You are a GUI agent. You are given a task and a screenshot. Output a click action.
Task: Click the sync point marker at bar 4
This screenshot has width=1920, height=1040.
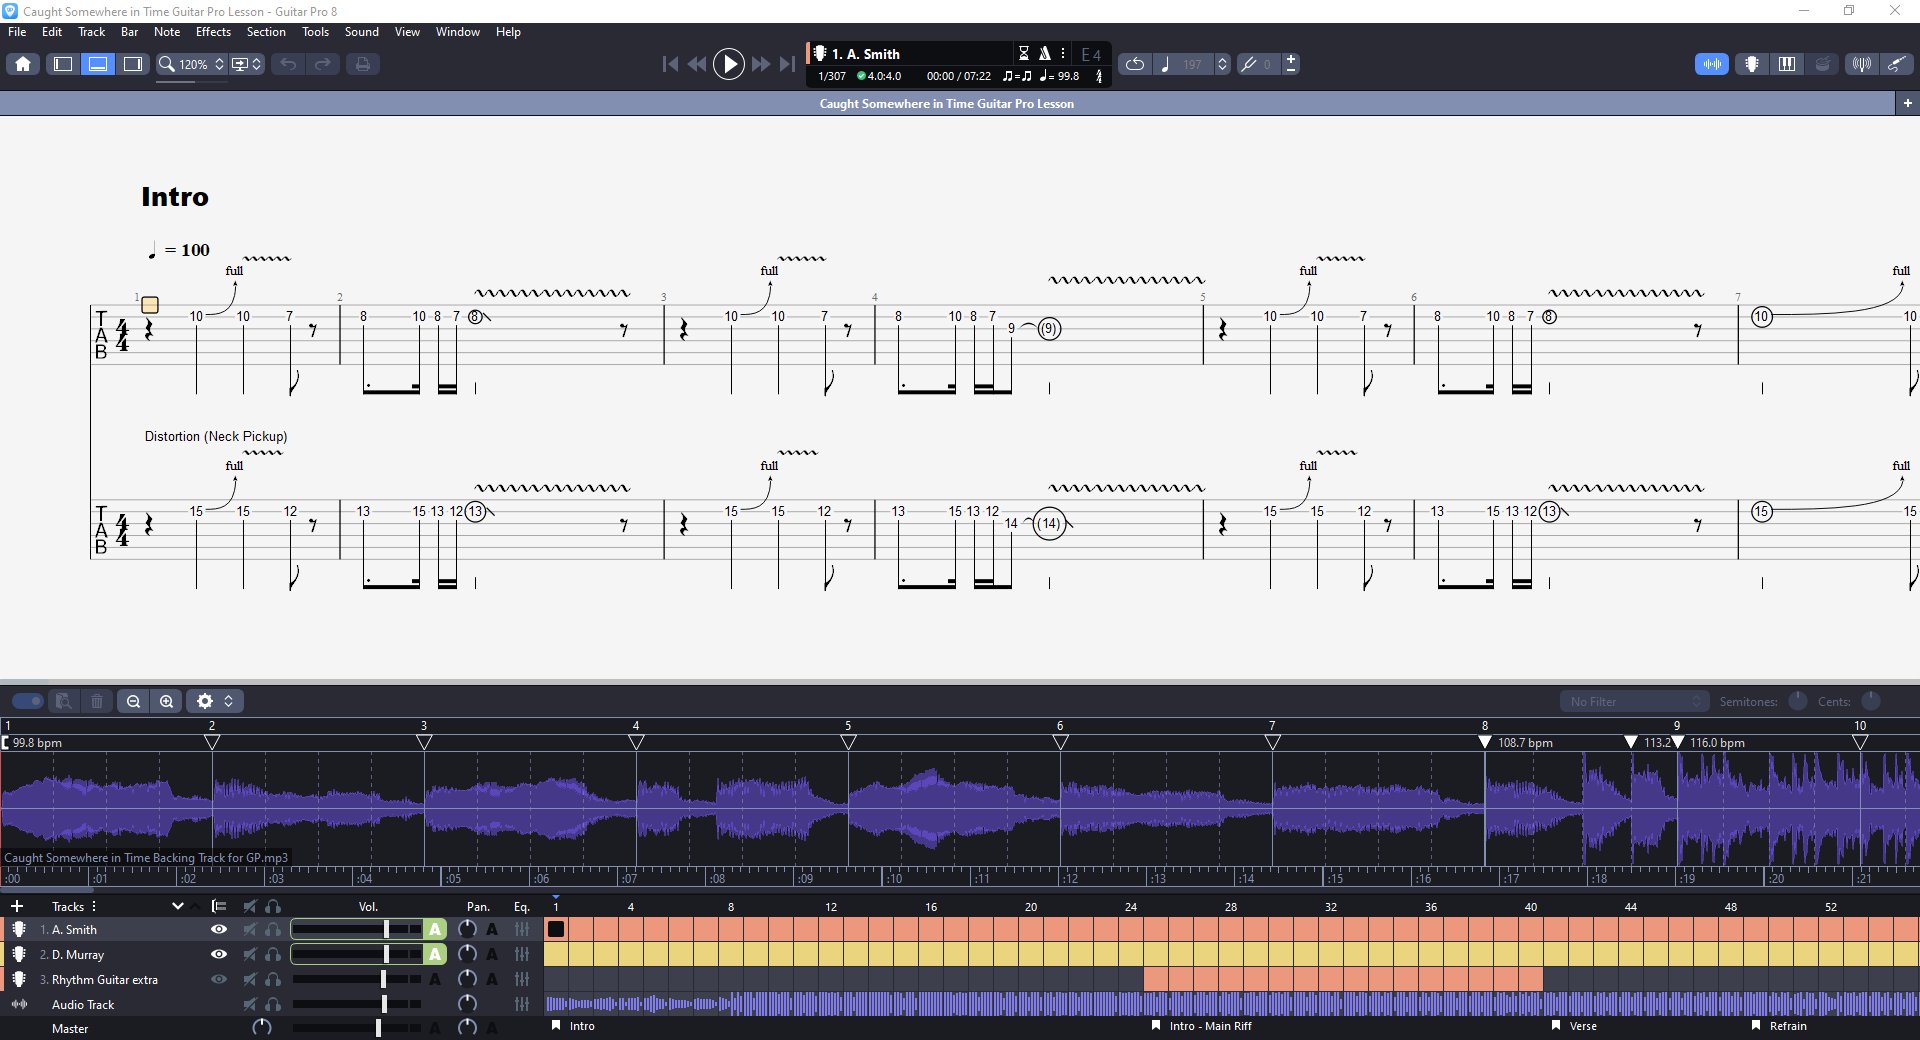636,742
